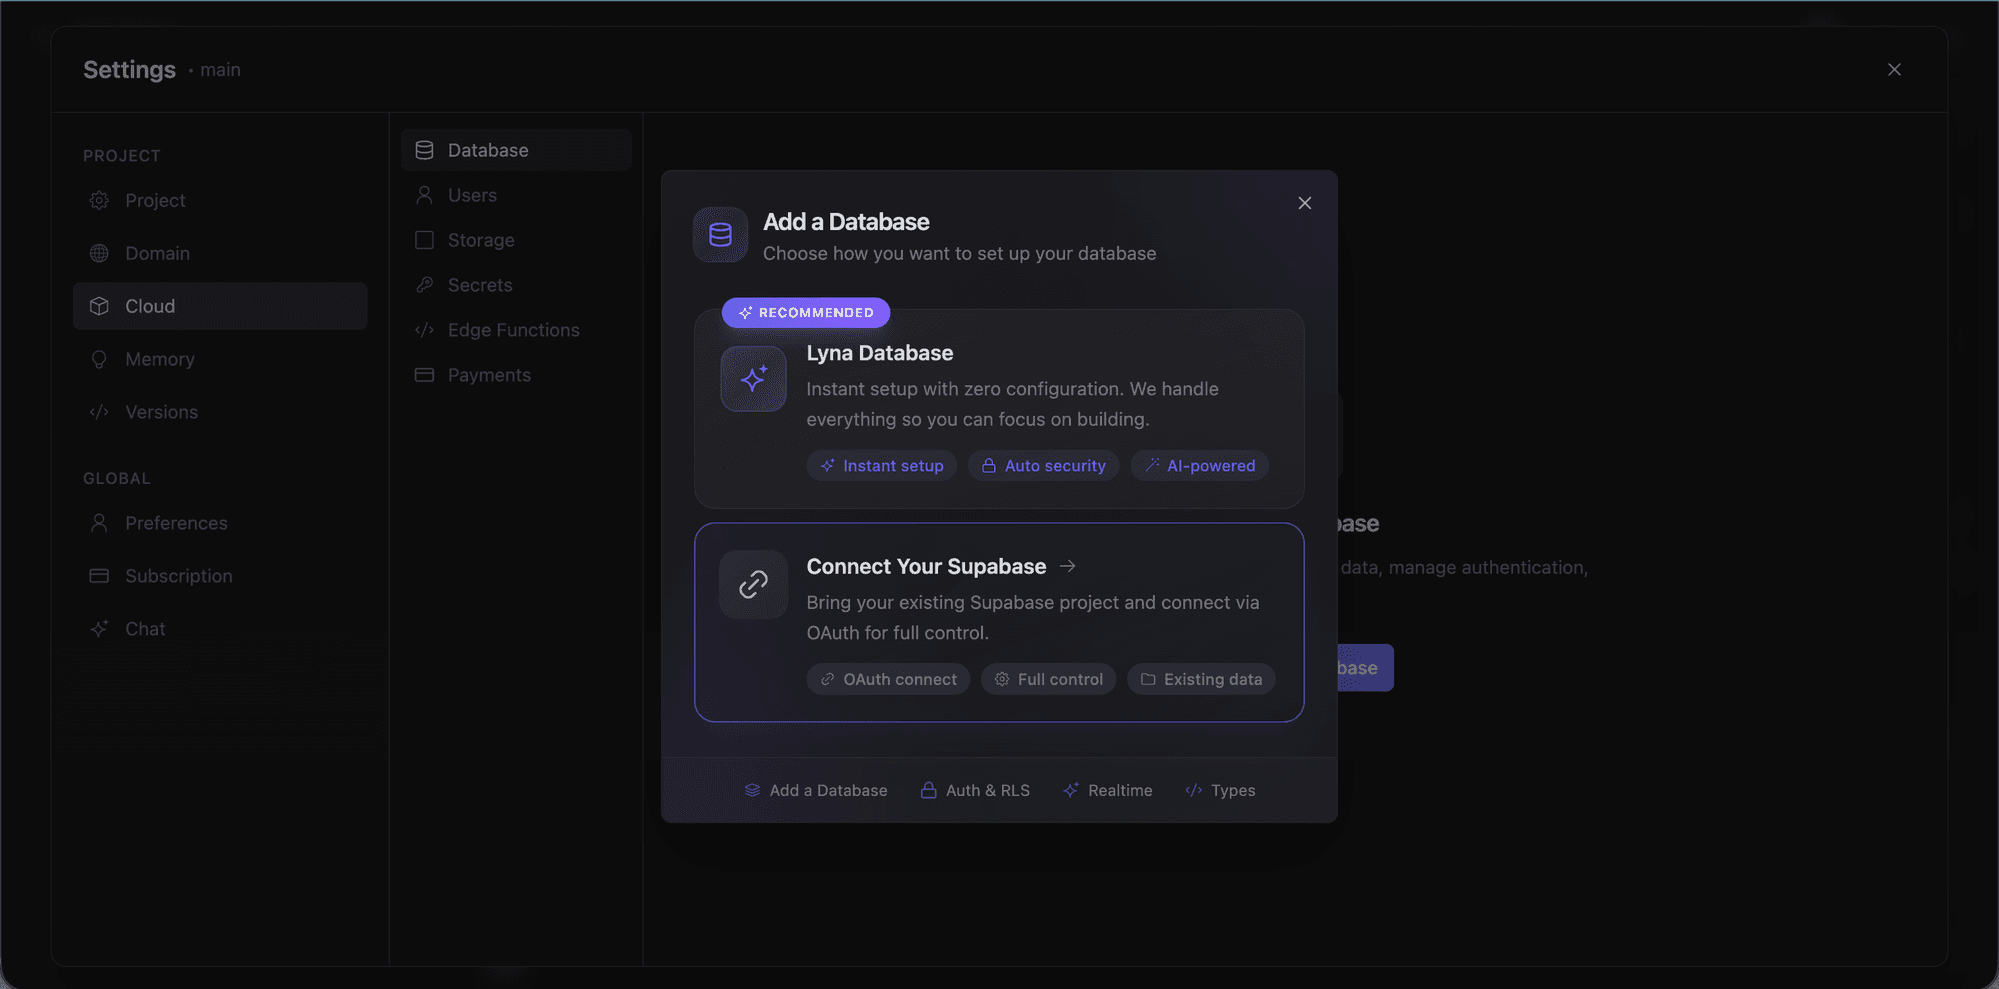Click the Lyna Database sparkle icon

tap(753, 379)
